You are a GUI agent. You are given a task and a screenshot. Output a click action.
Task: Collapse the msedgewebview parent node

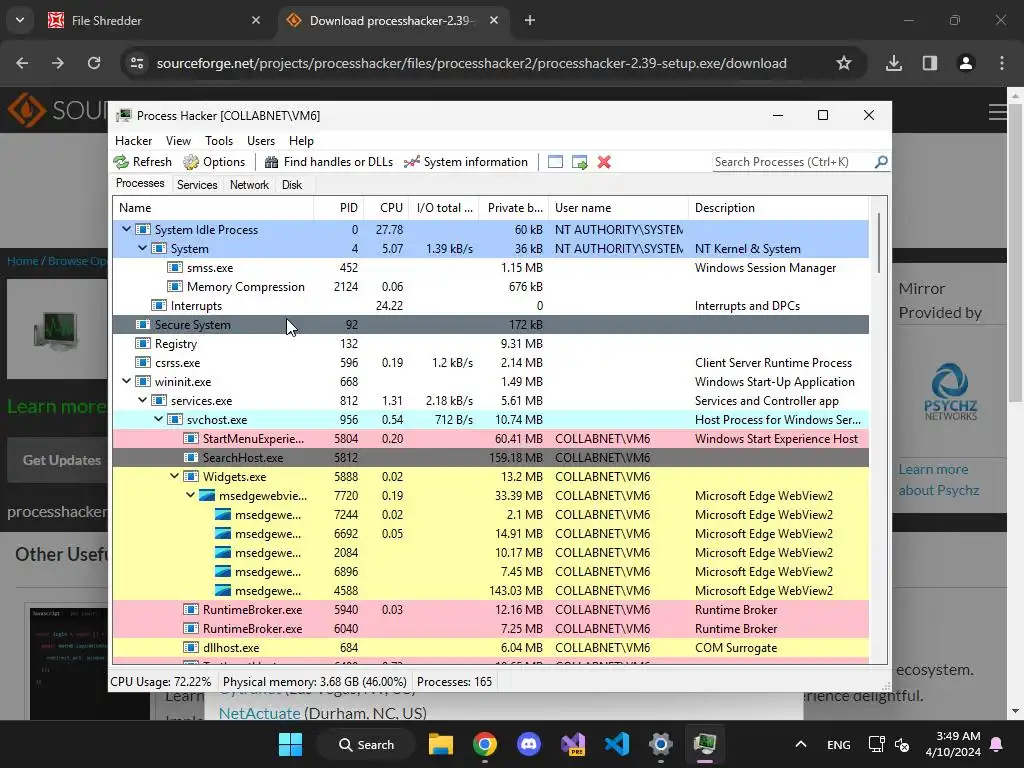click(191, 495)
